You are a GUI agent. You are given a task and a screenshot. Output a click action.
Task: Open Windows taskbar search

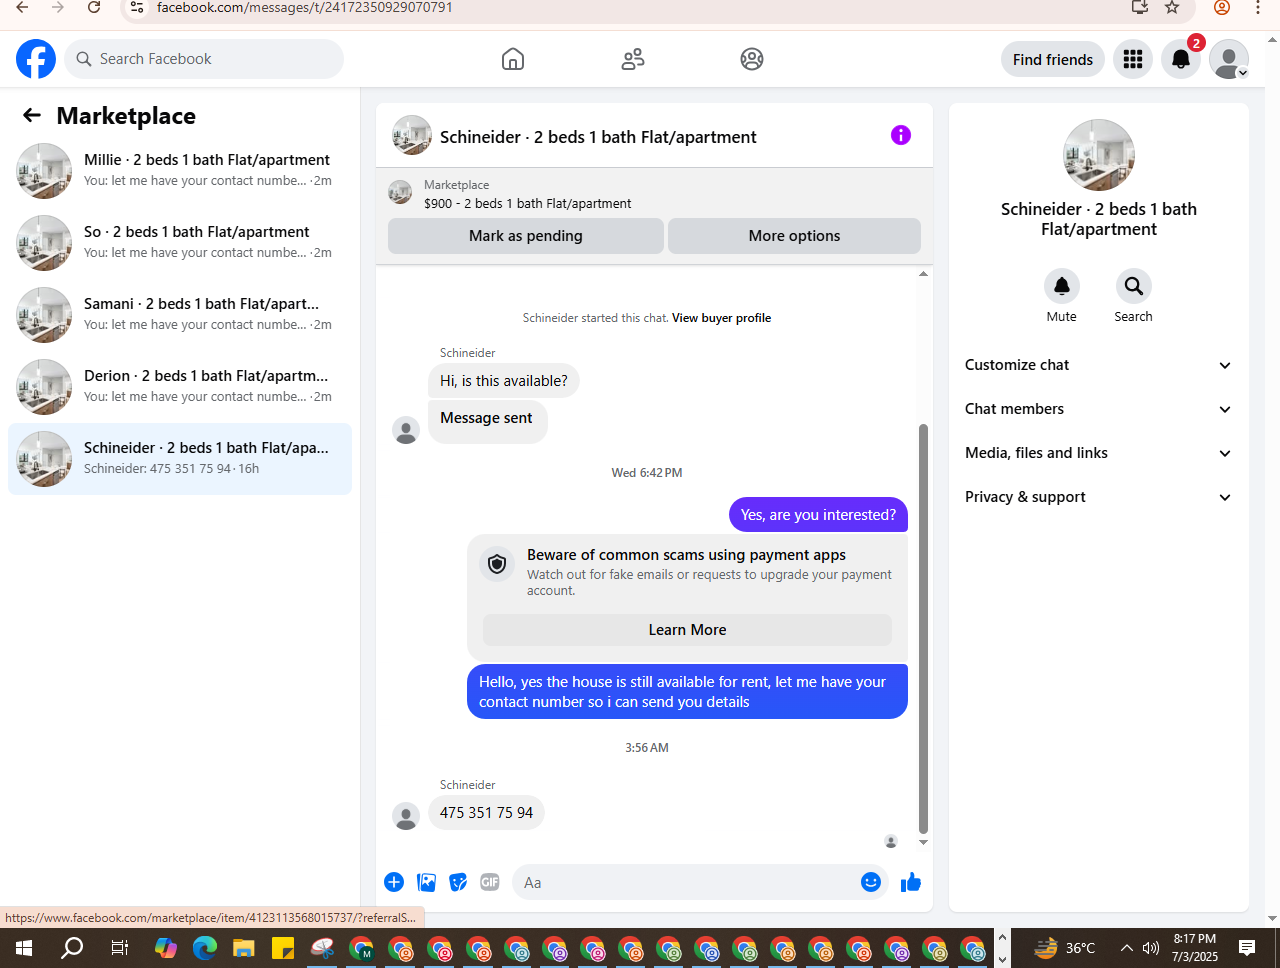point(72,948)
